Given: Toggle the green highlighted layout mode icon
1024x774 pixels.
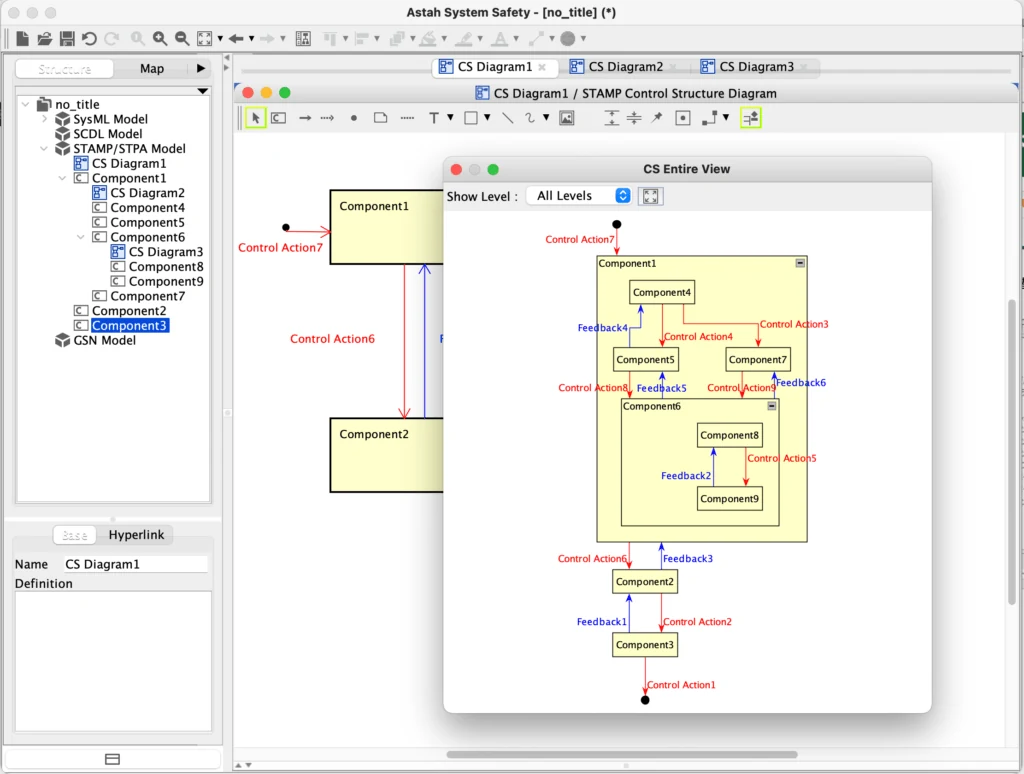Looking at the screenshot, I should click(x=750, y=118).
